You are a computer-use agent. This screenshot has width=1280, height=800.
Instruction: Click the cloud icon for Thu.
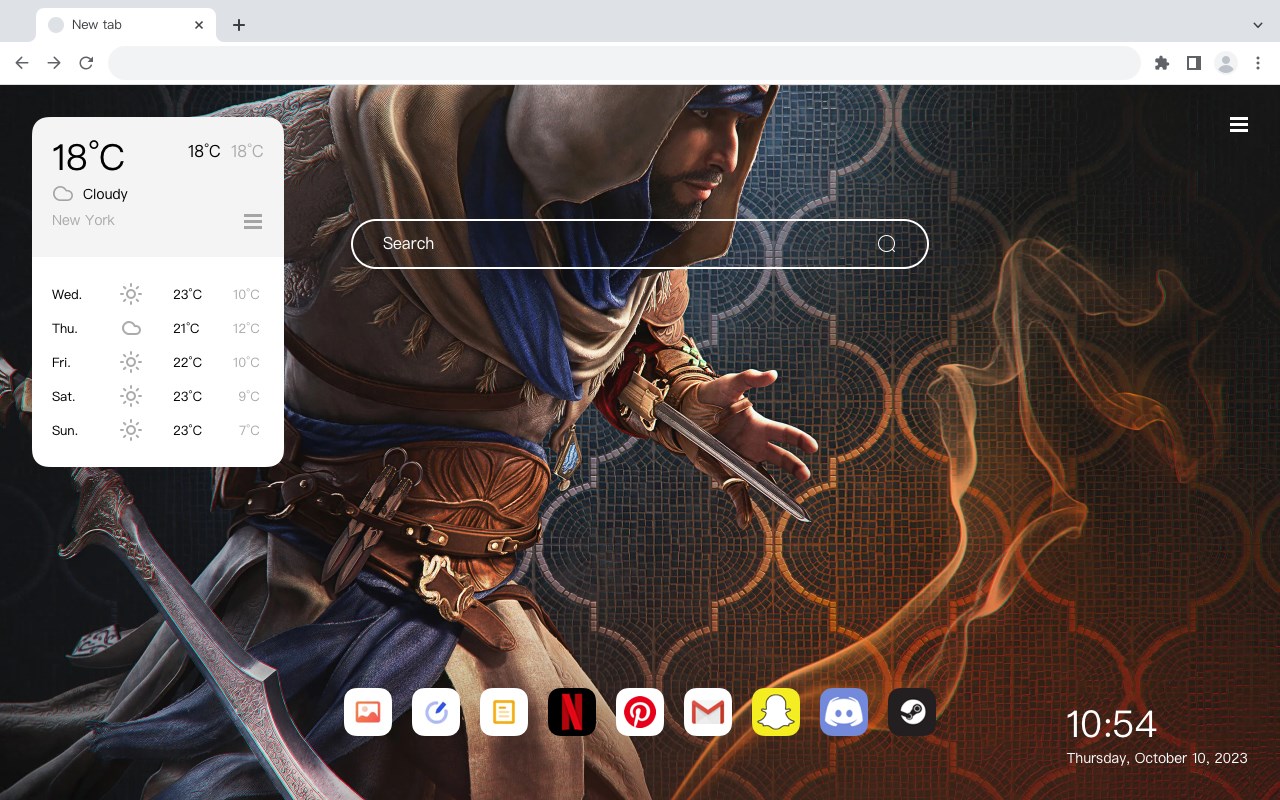click(131, 328)
